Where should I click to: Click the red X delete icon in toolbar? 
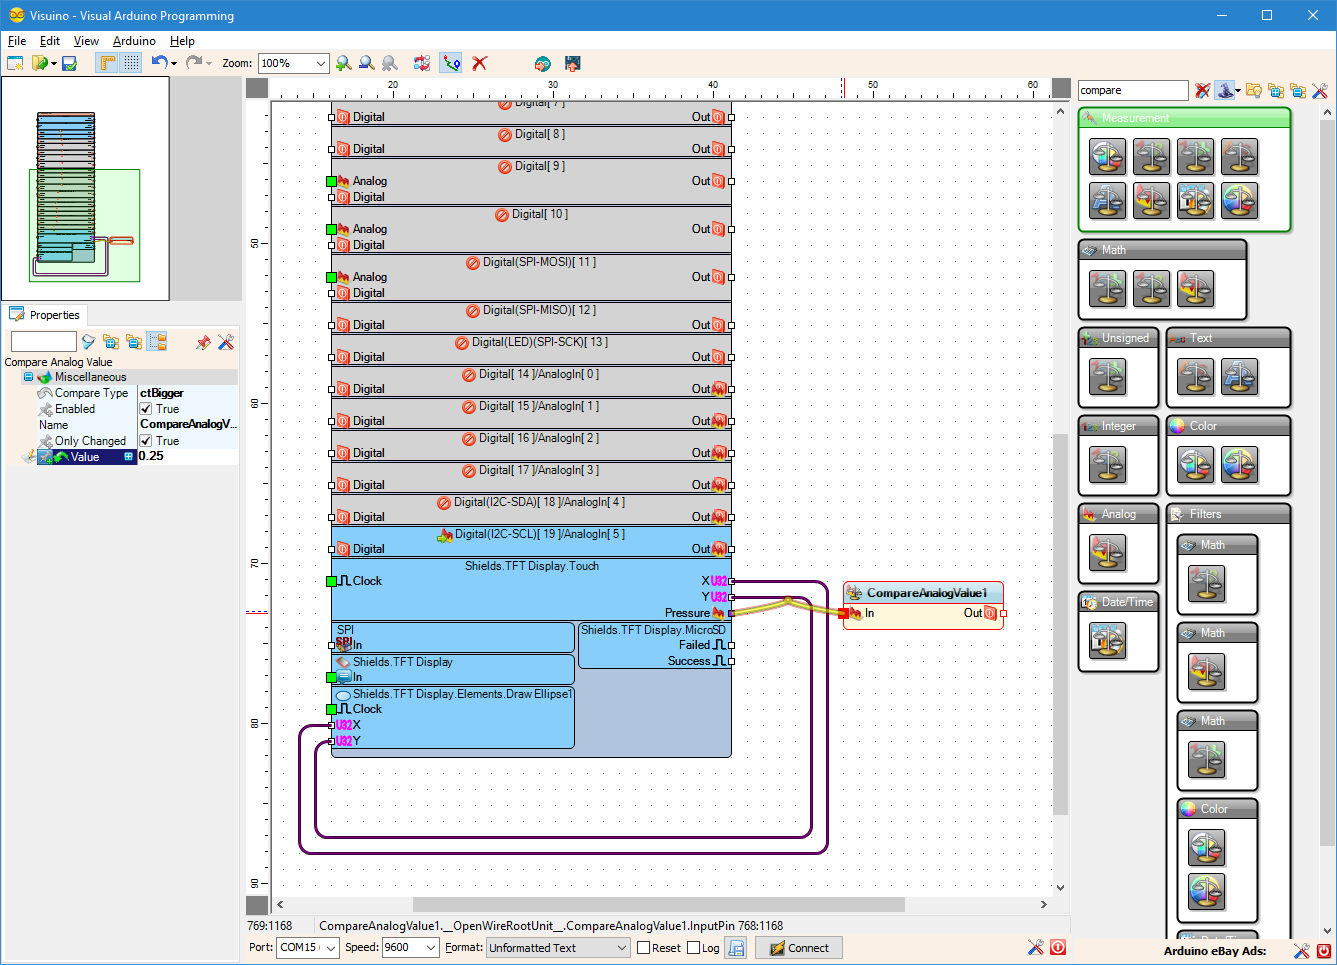coord(480,63)
